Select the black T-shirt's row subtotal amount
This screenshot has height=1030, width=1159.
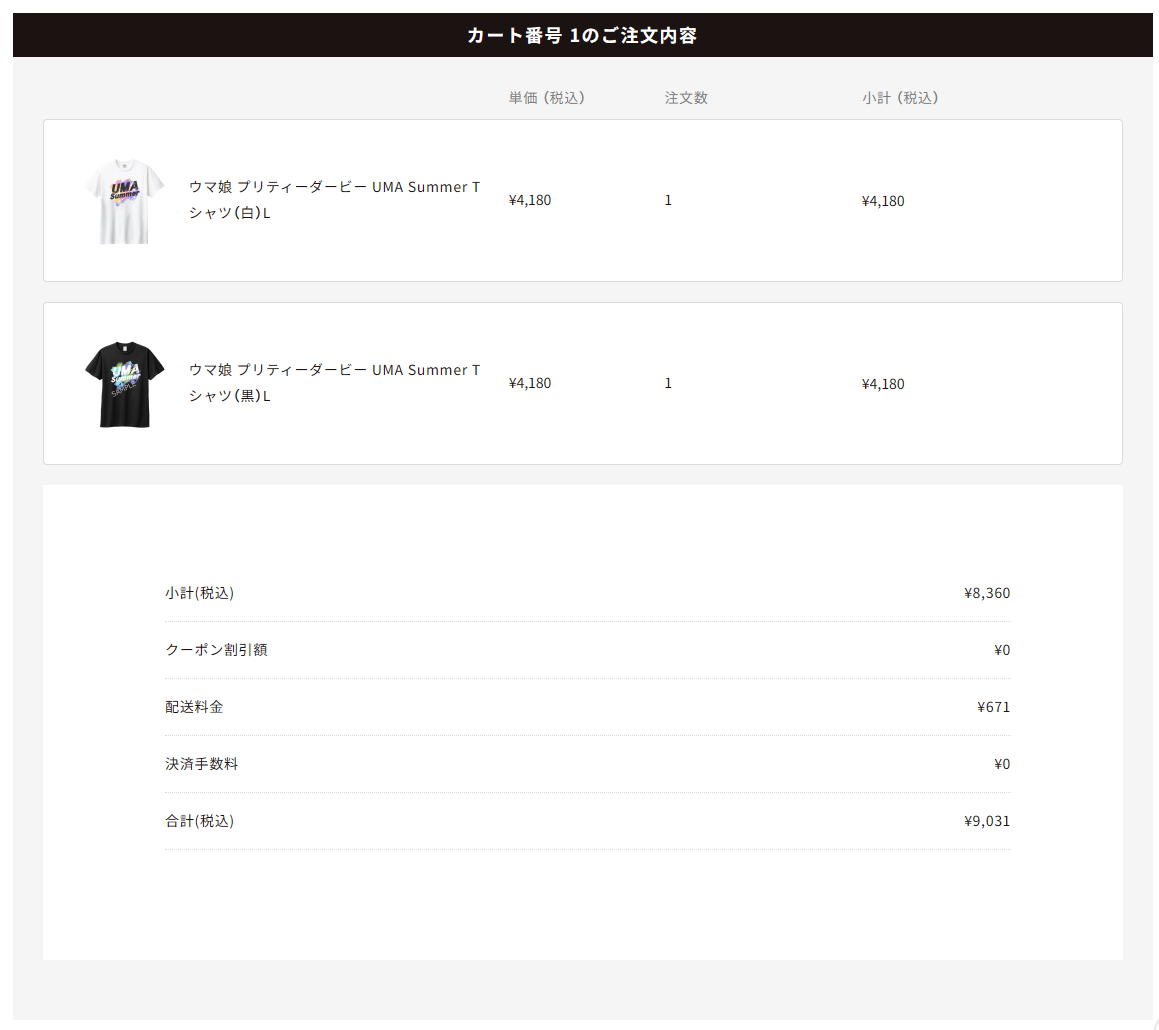pos(883,384)
